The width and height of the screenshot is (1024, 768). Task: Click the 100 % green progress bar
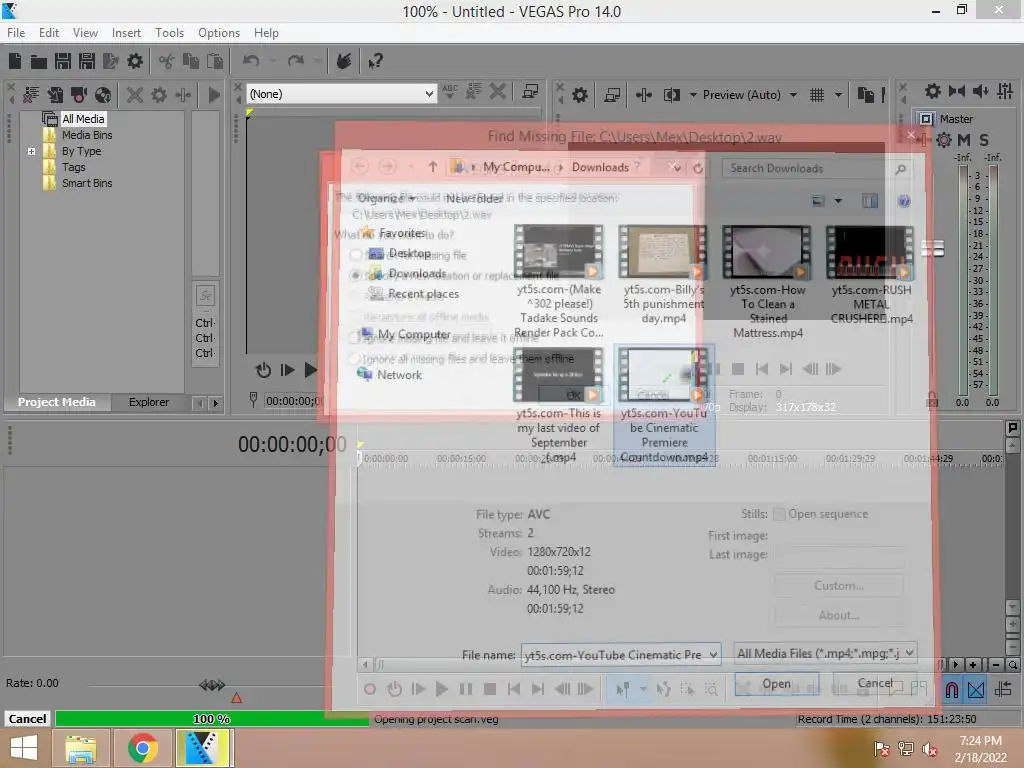pyautogui.click(x=212, y=719)
